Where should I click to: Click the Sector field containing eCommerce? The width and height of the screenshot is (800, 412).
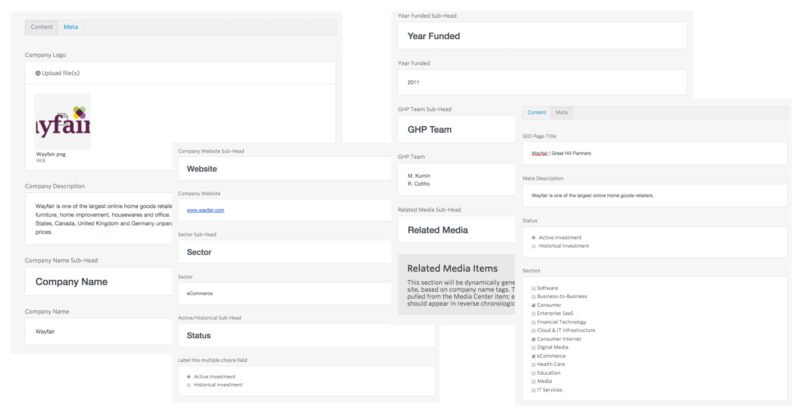click(285, 294)
